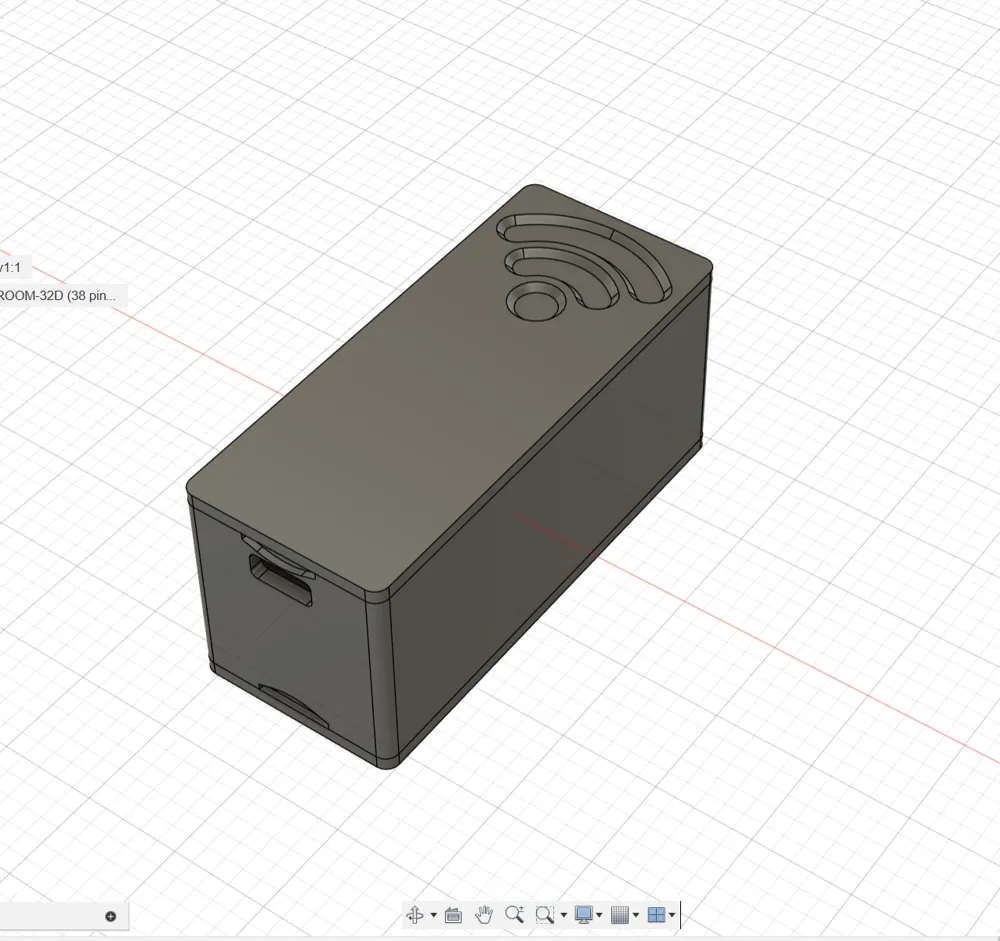Click the Zoom Window/Fit icon

(545, 915)
